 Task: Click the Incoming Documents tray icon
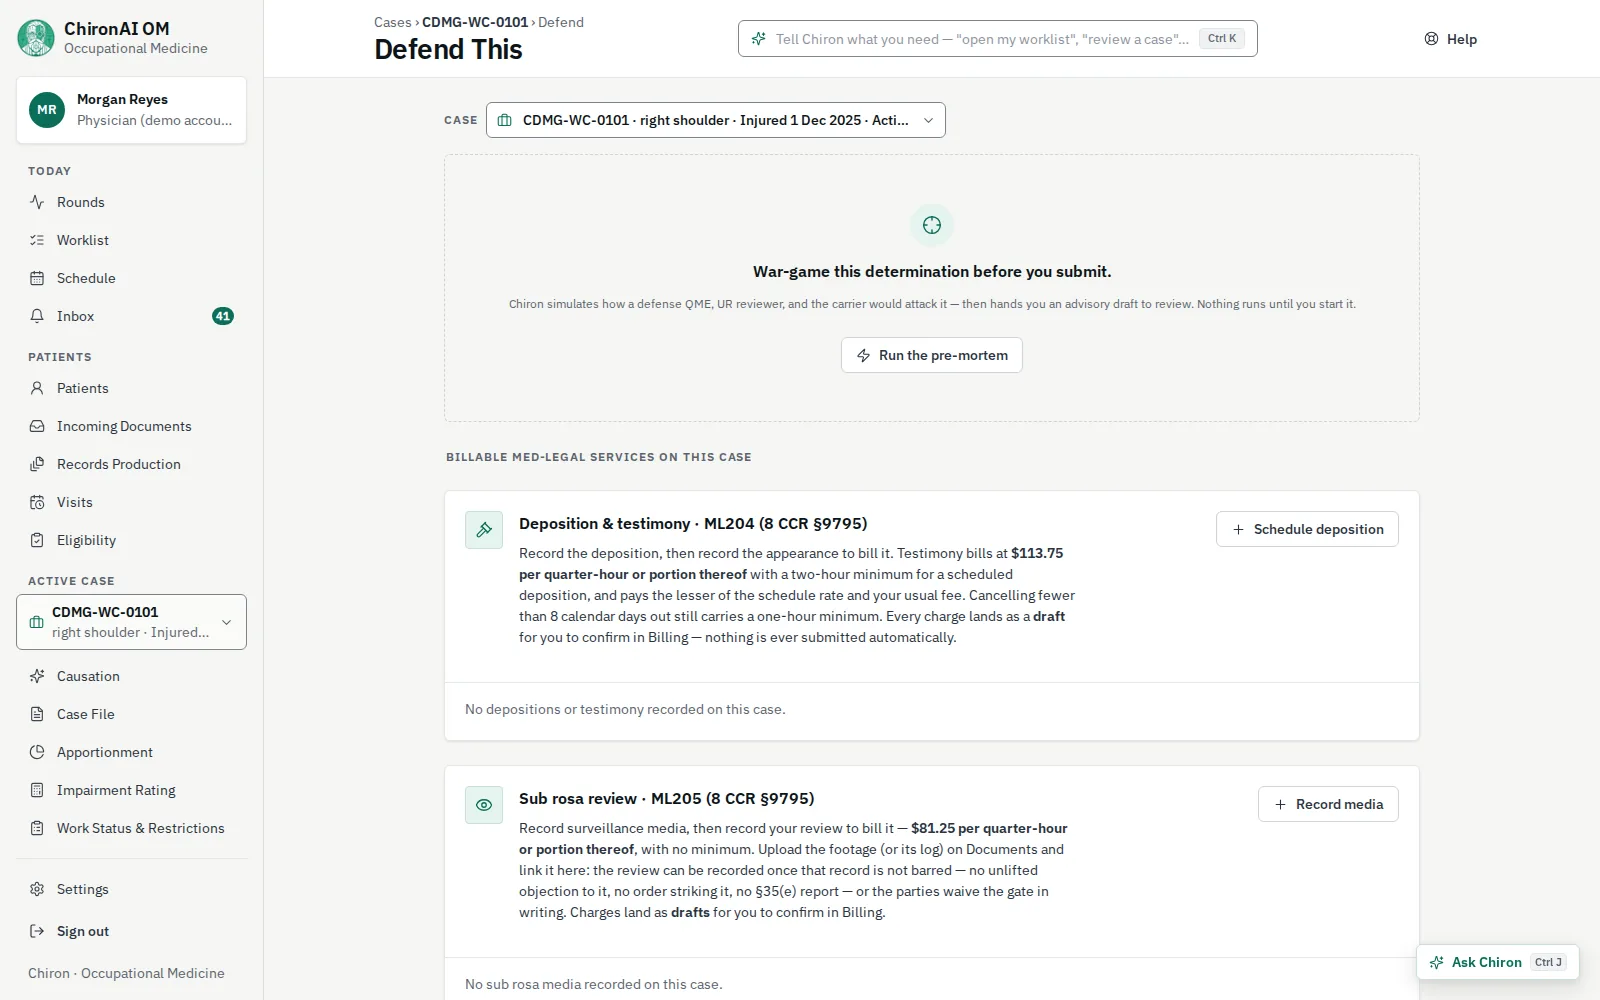coord(37,426)
